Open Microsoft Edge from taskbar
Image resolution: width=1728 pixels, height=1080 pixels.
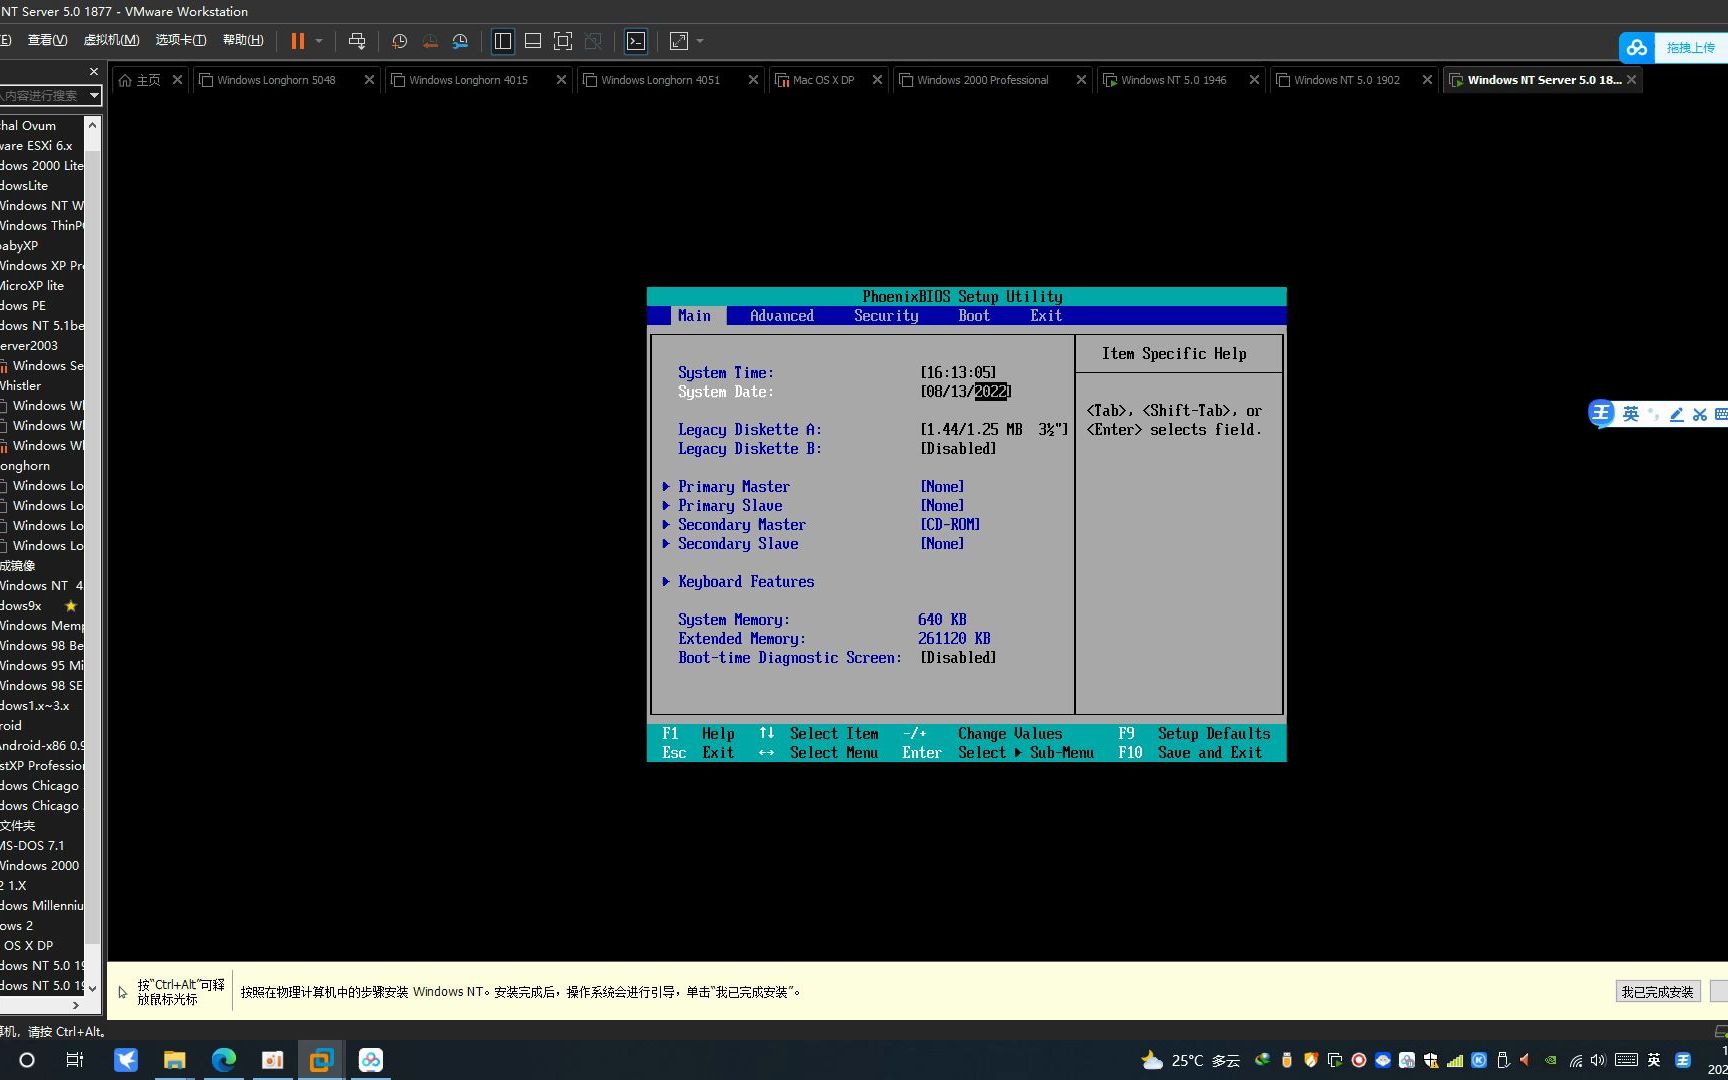click(223, 1060)
